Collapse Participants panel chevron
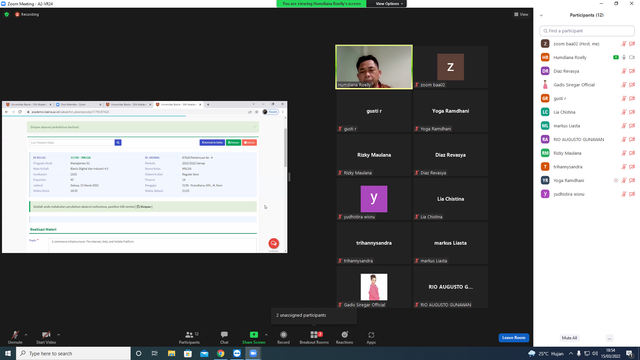The height and width of the screenshot is (360, 640). point(541,15)
